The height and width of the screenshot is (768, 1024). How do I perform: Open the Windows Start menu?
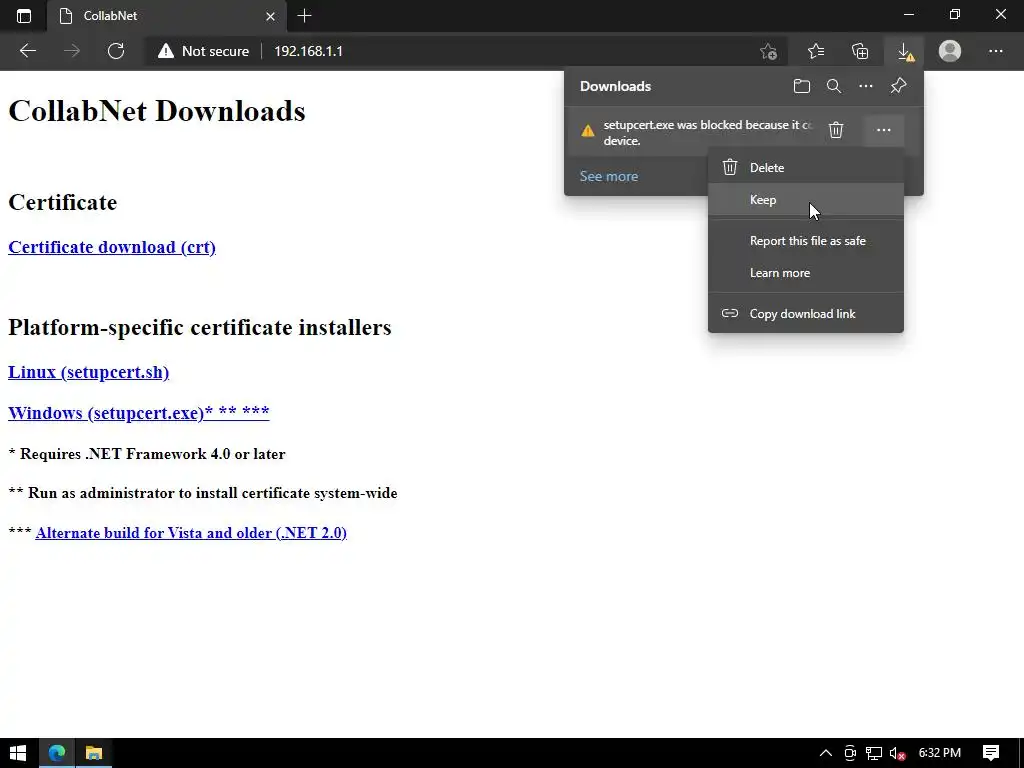pos(18,753)
